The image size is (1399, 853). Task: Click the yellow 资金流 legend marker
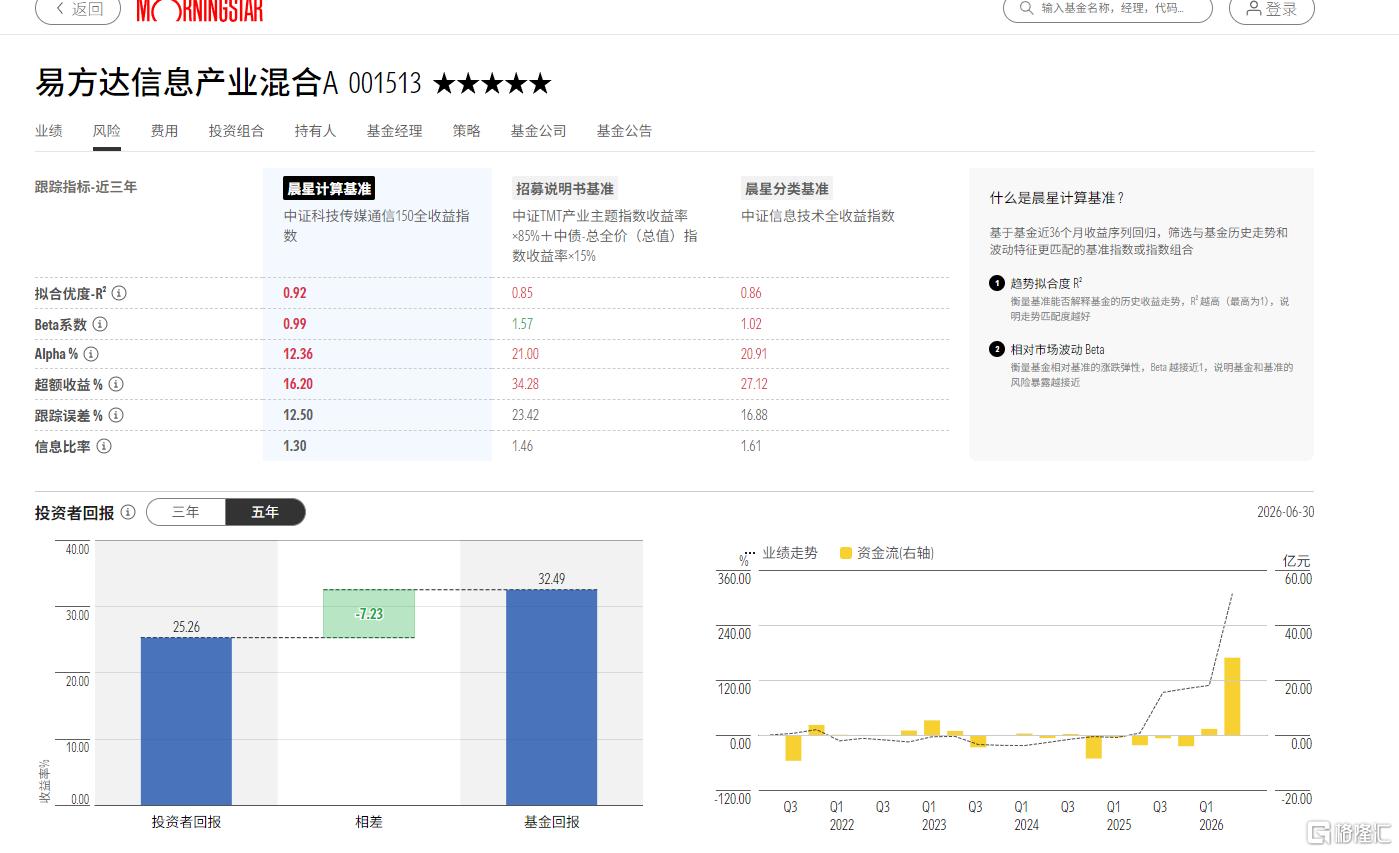point(846,553)
